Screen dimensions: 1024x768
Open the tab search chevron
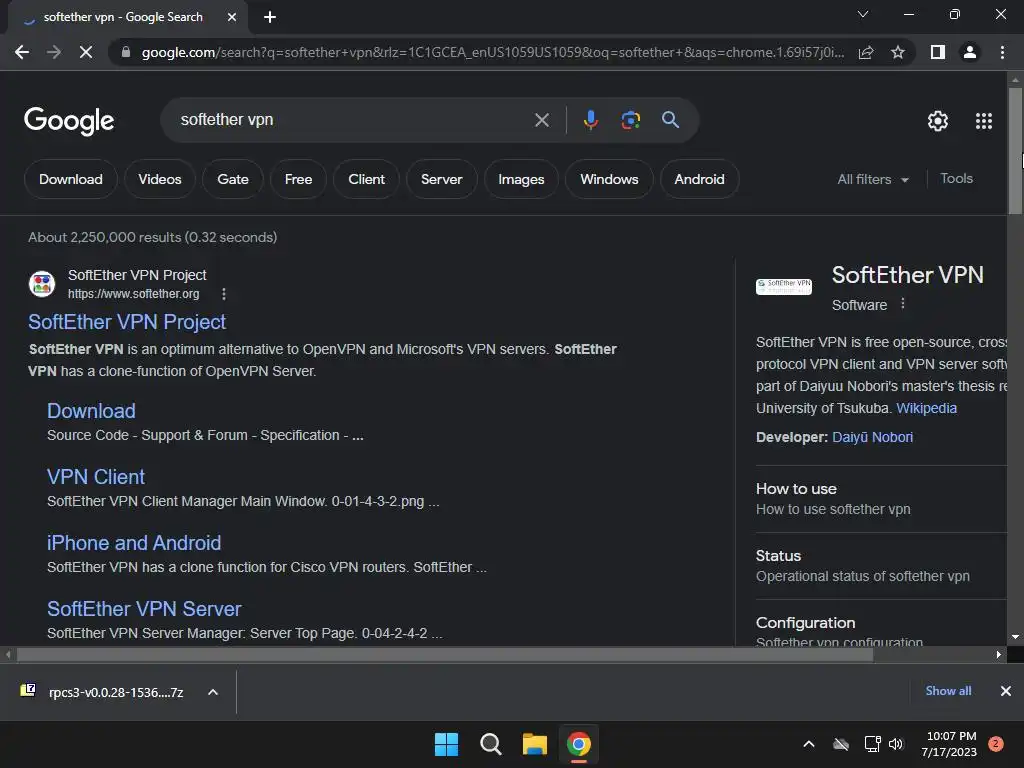[x=863, y=14]
